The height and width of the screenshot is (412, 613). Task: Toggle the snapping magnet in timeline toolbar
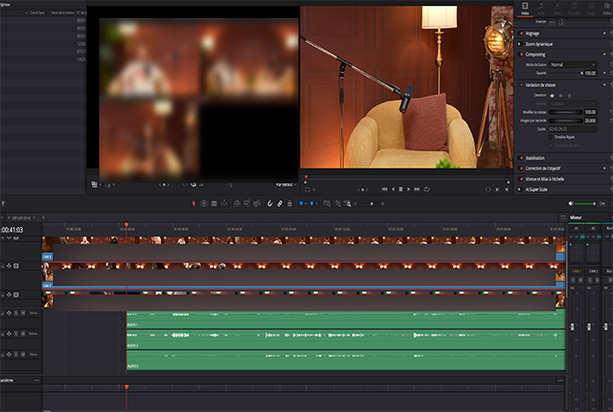pos(269,203)
